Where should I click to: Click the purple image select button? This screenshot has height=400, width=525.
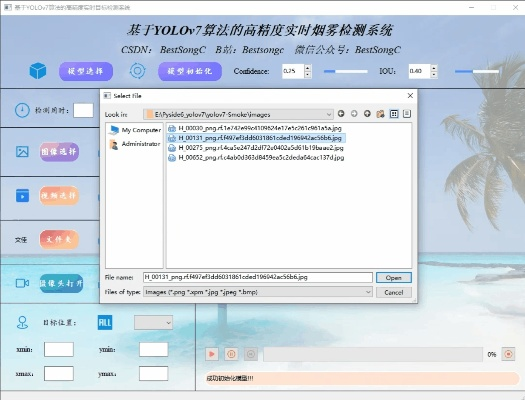pyautogui.click(x=59, y=152)
